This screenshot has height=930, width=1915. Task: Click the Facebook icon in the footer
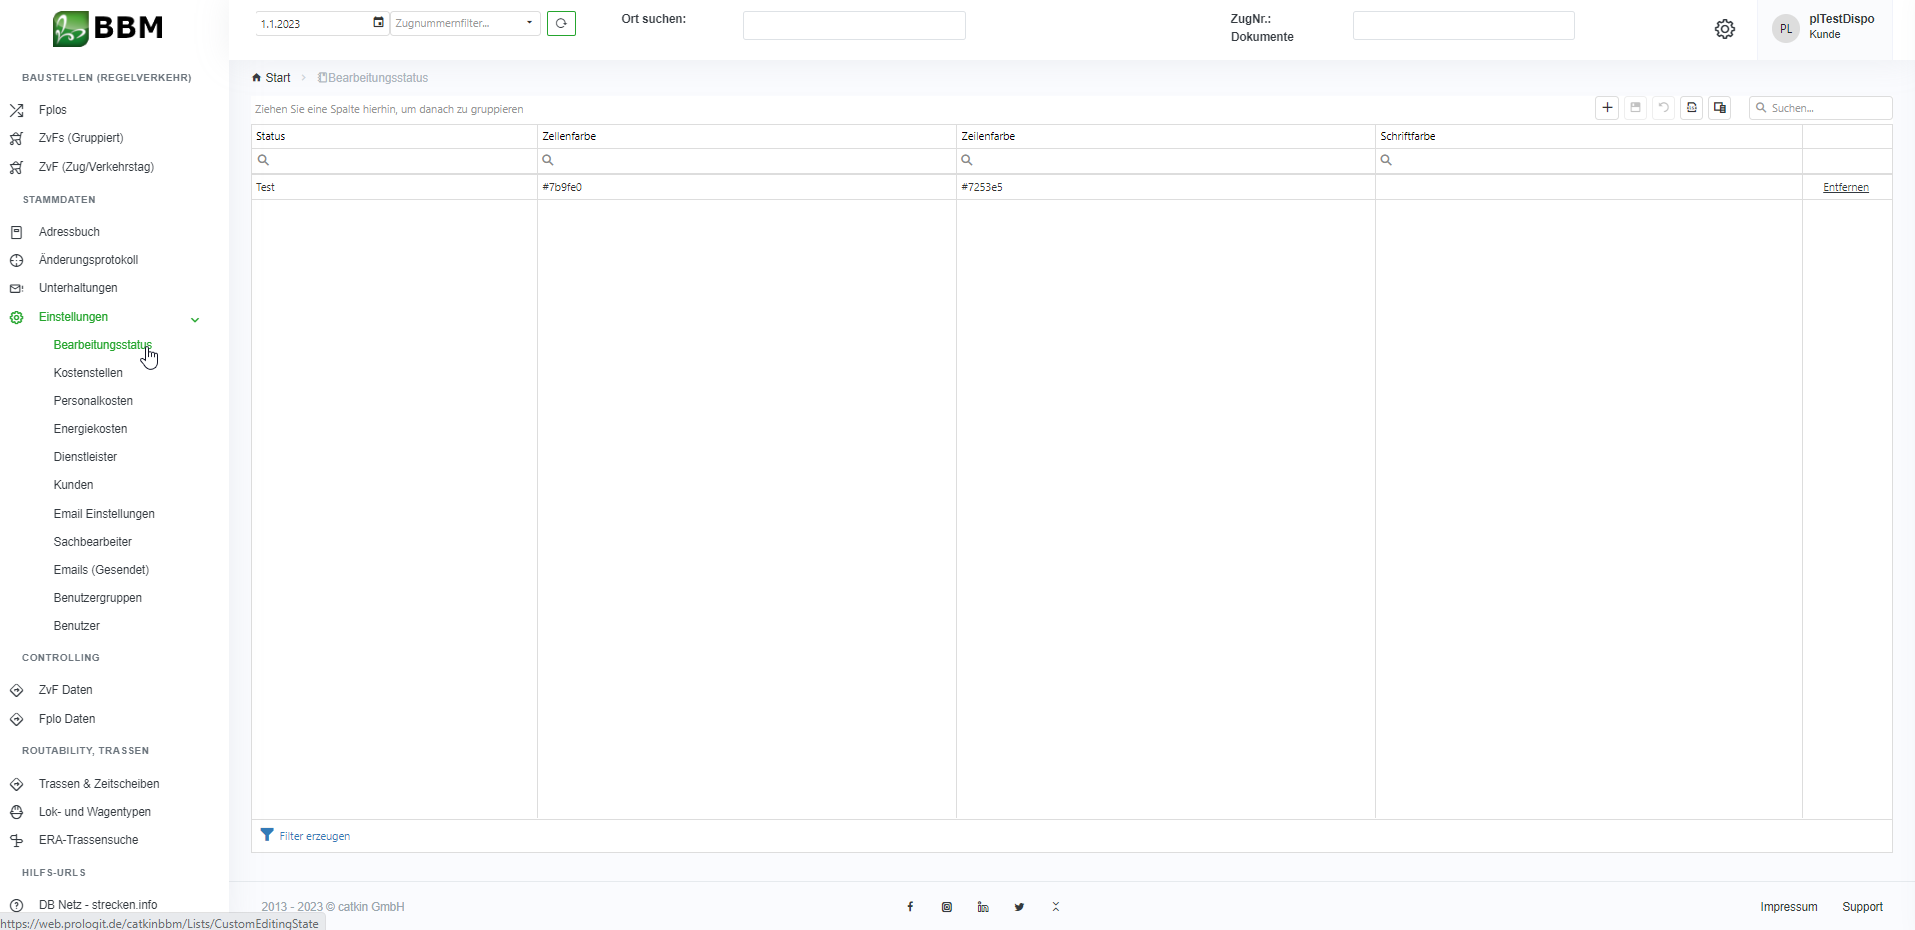click(x=910, y=907)
